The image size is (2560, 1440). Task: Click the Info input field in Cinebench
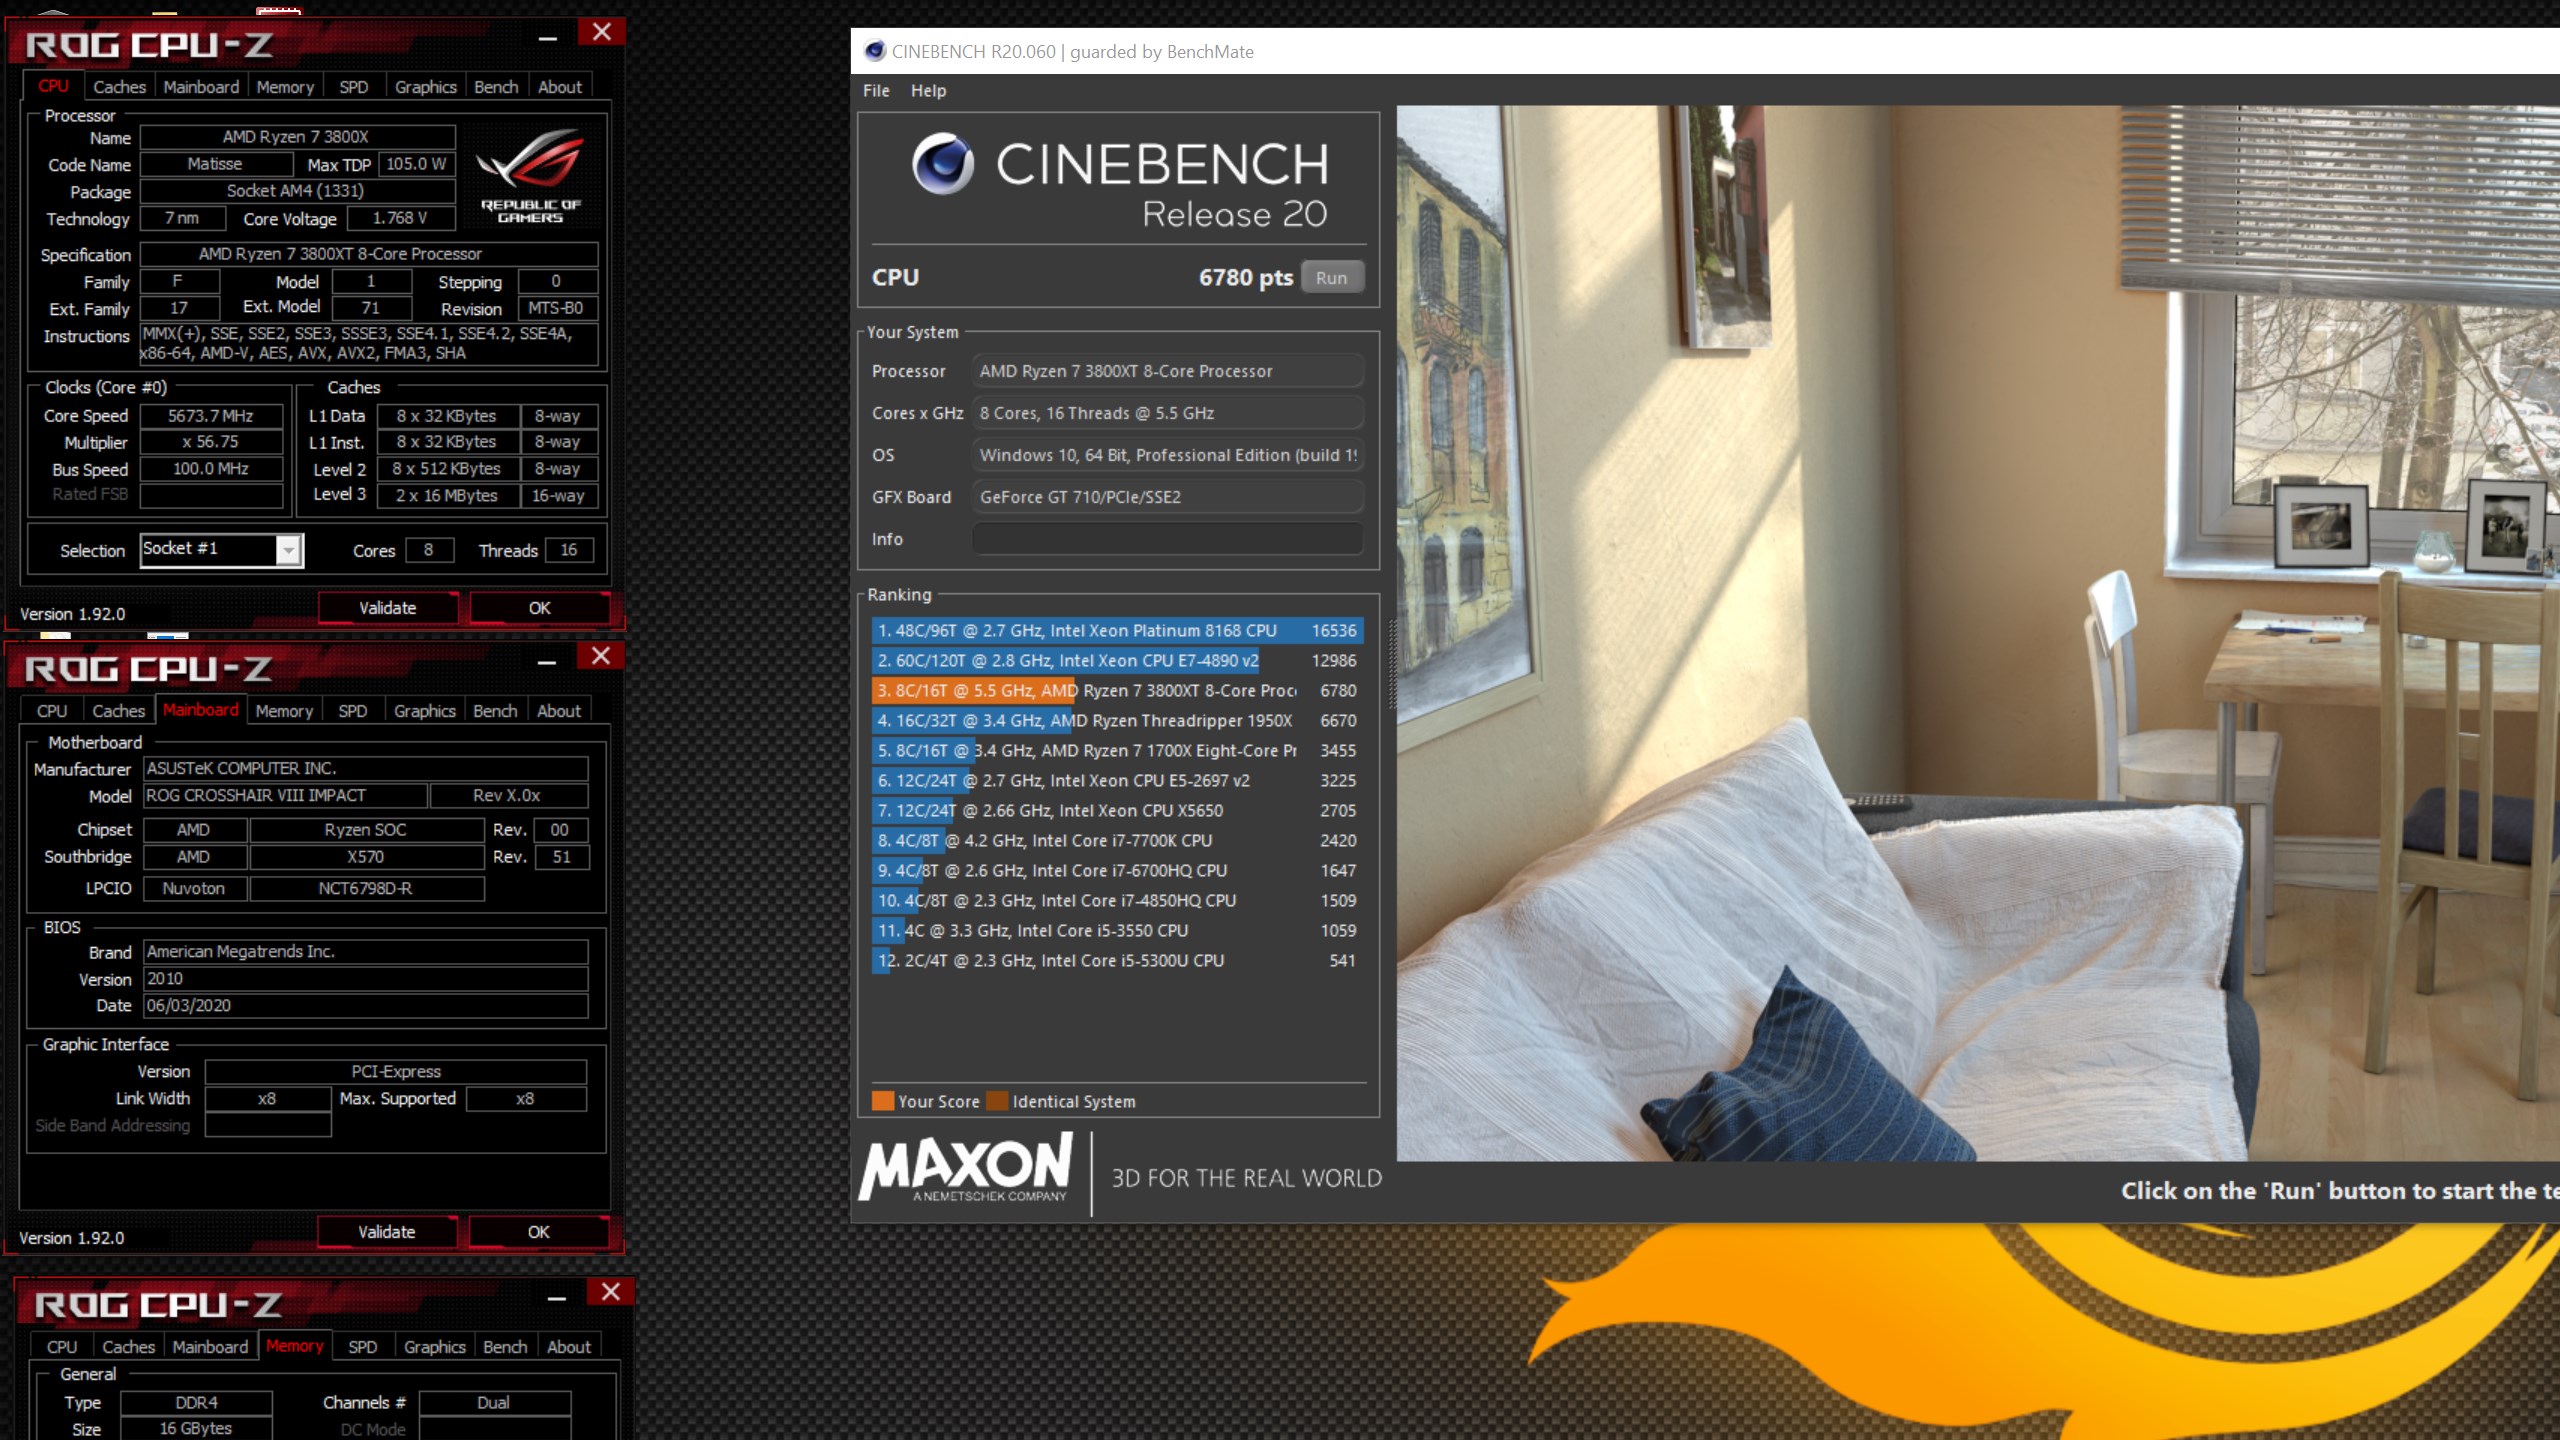(x=1167, y=539)
